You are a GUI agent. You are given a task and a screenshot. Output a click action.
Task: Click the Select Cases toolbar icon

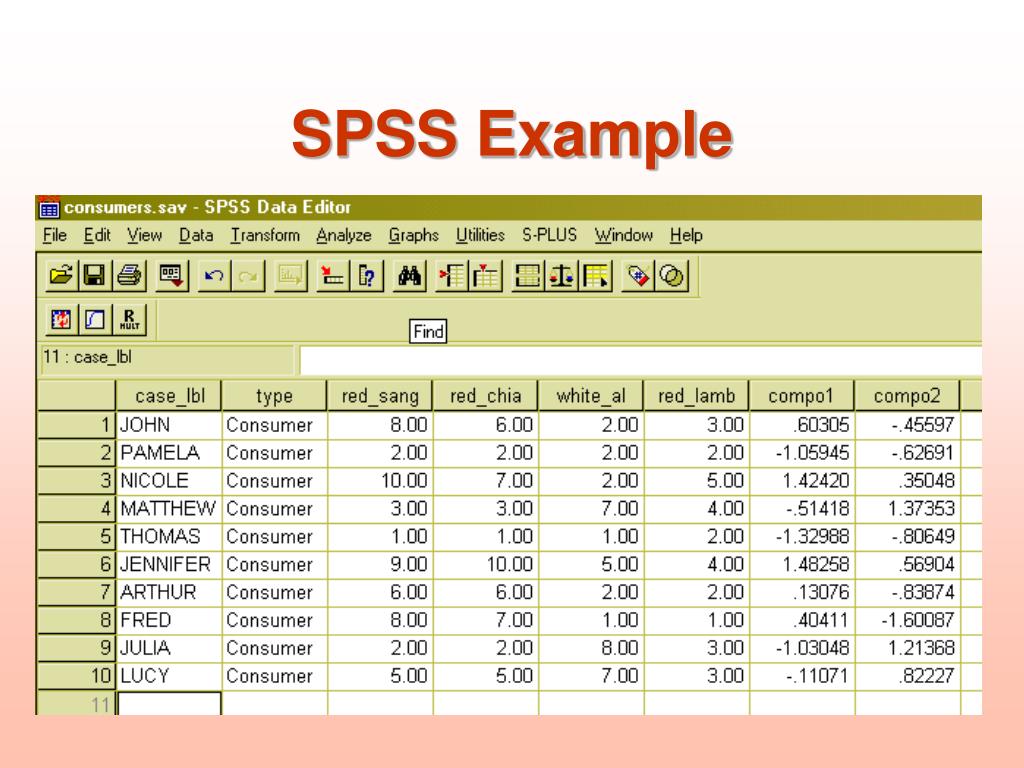coord(596,276)
